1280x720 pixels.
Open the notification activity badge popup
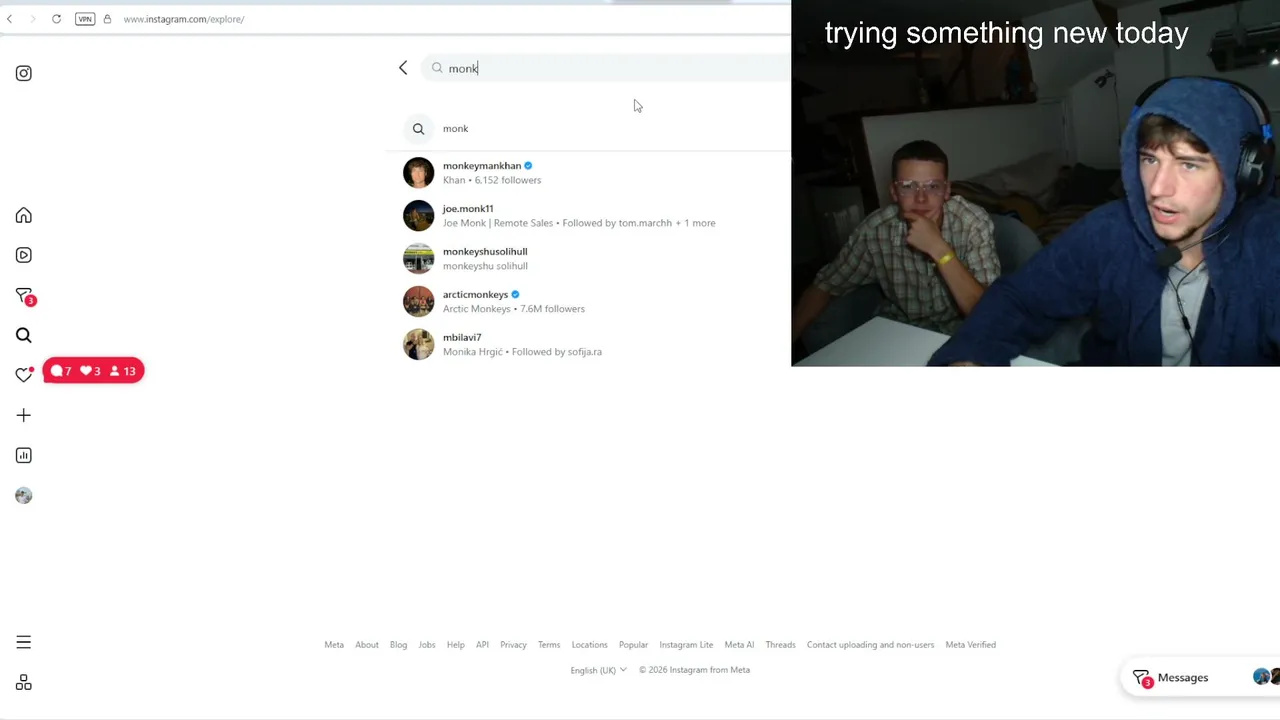click(94, 371)
